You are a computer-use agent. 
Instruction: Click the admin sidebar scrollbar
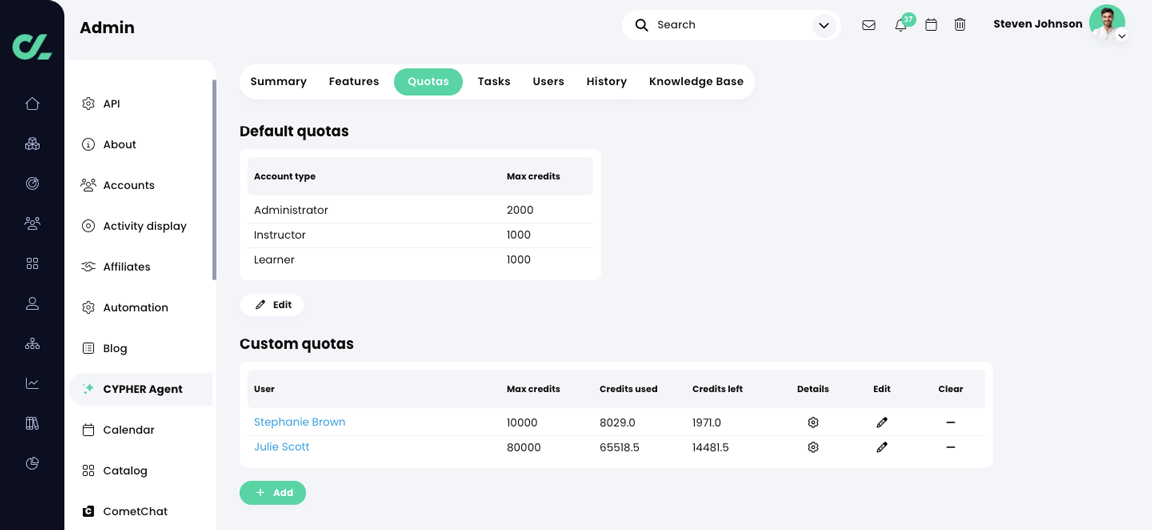pos(214,179)
